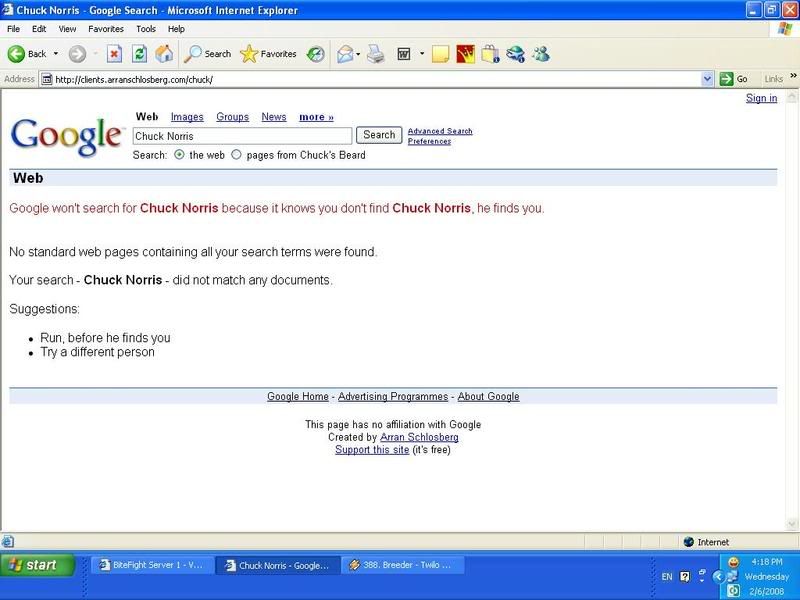Viewport: 800px width, 600px height.
Task: Open the News search link
Action: [x=273, y=117]
